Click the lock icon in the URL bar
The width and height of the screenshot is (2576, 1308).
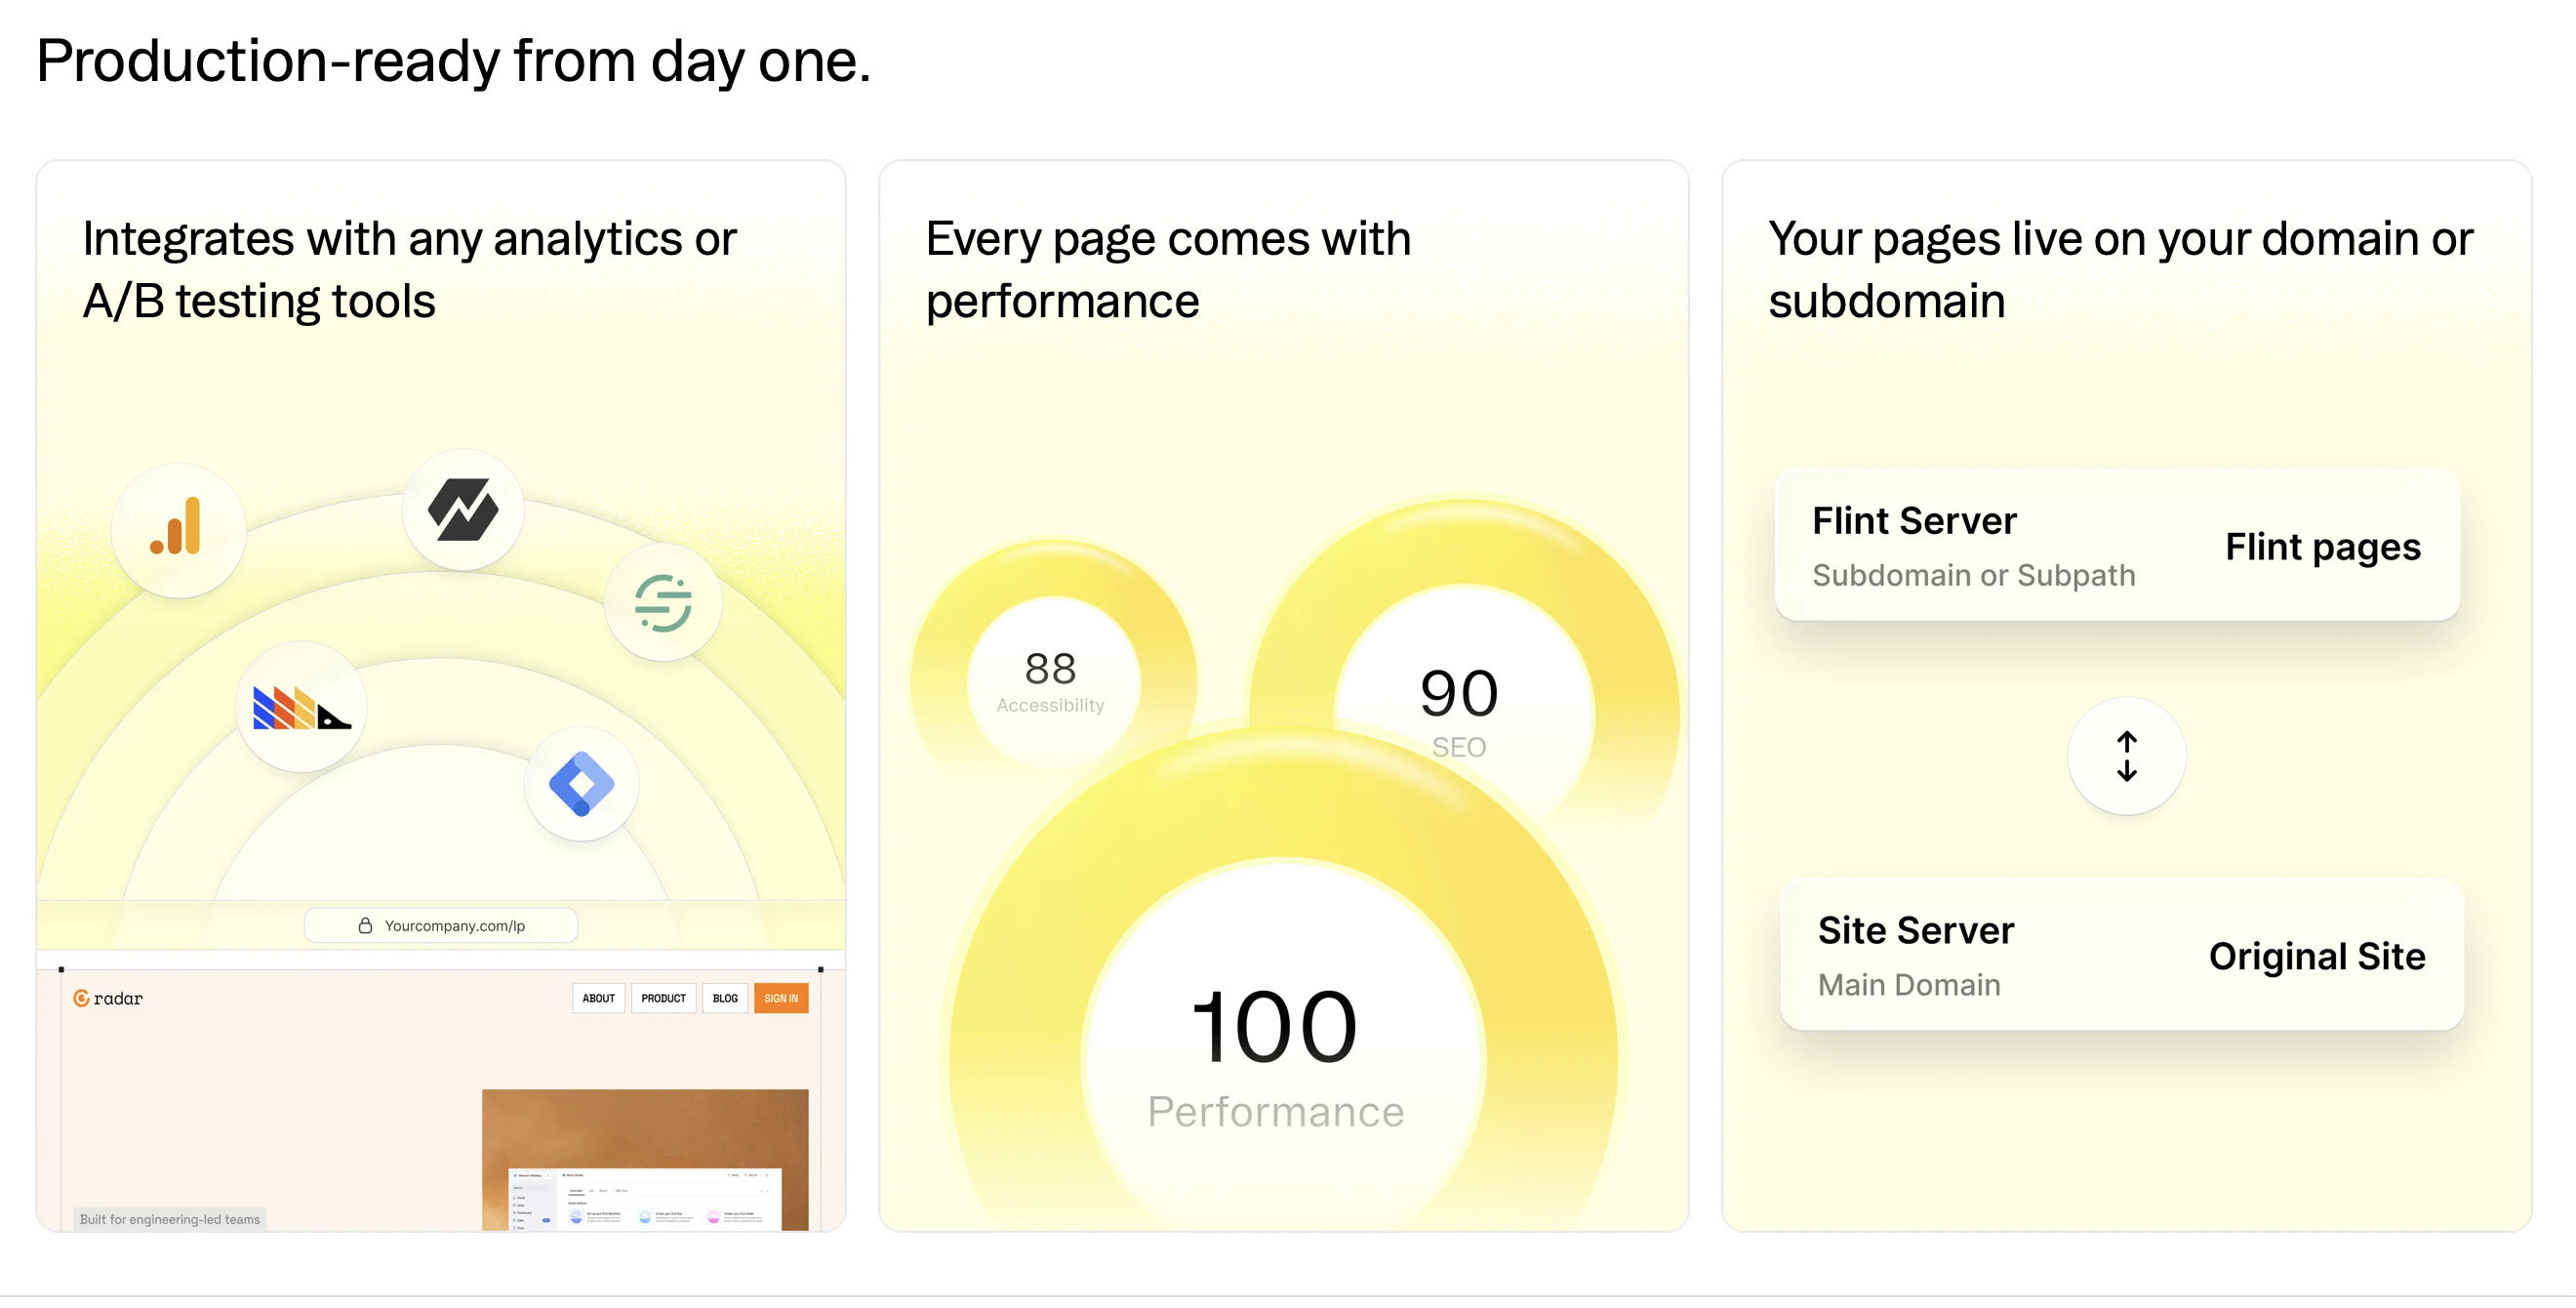[366, 925]
